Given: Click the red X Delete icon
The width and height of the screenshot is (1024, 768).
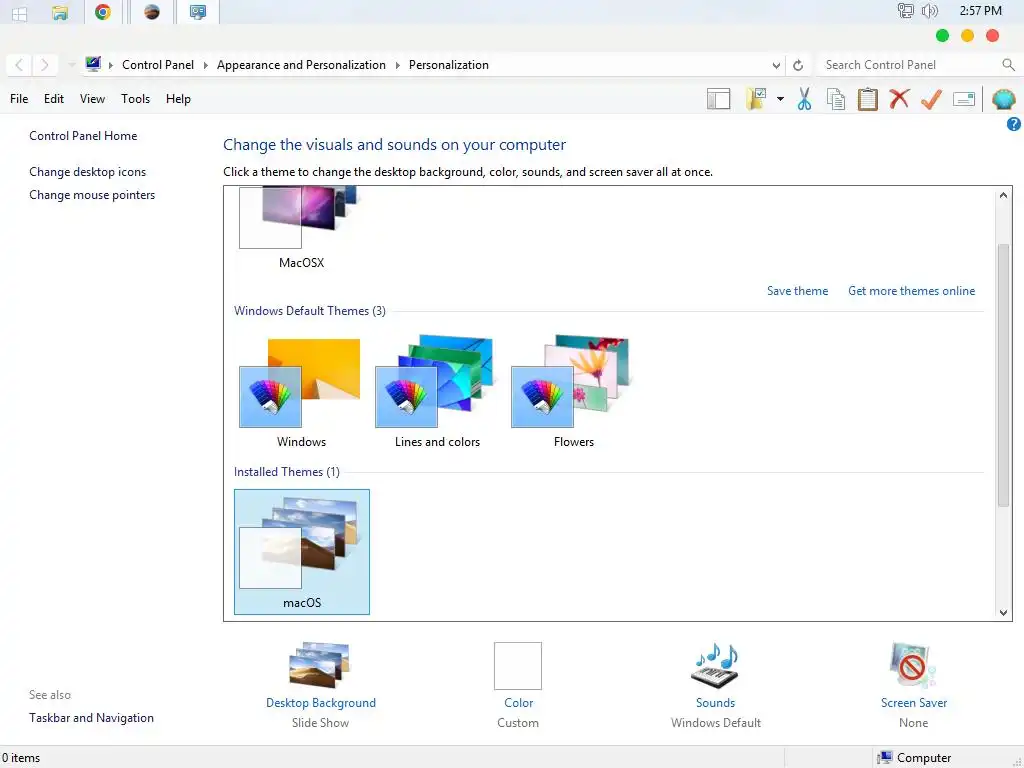Looking at the screenshot, I should pyautogui.click(x=899, y=99).
